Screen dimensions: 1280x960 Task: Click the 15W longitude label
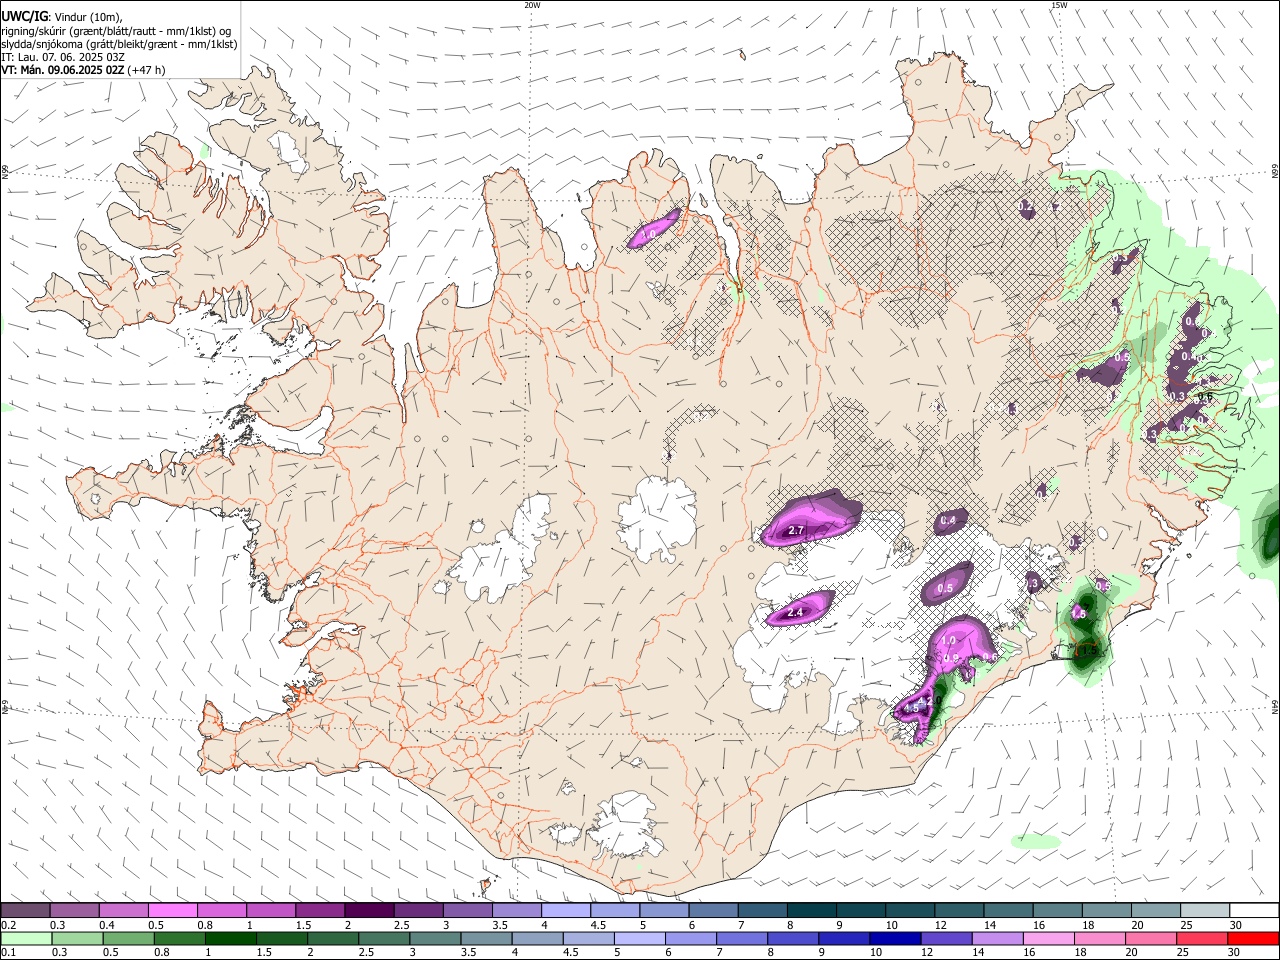click(1059, 5)
